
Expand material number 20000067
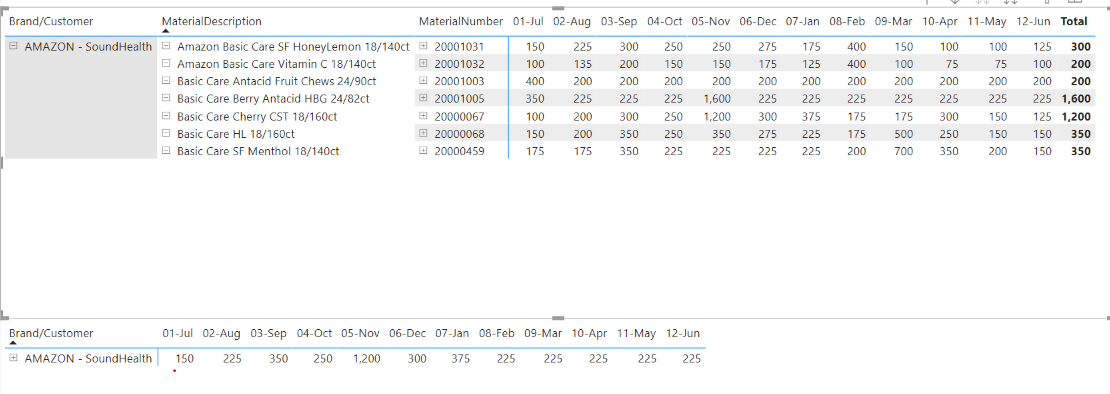click(x=424, y=115)
